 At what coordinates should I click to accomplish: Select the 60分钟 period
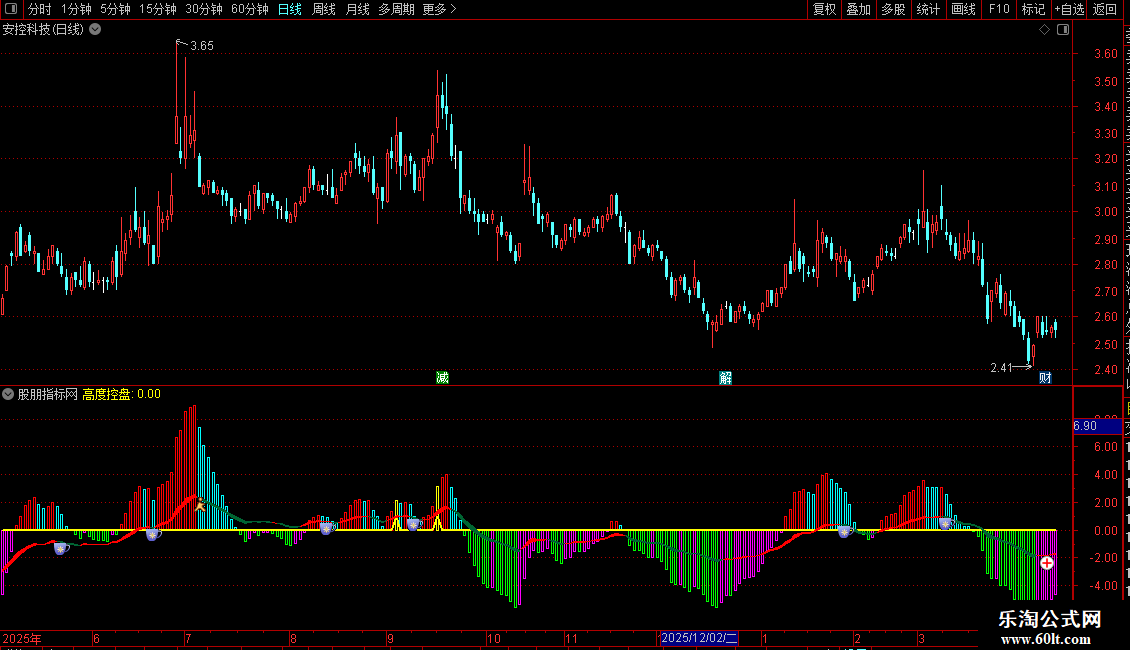(x=249, y=9)
